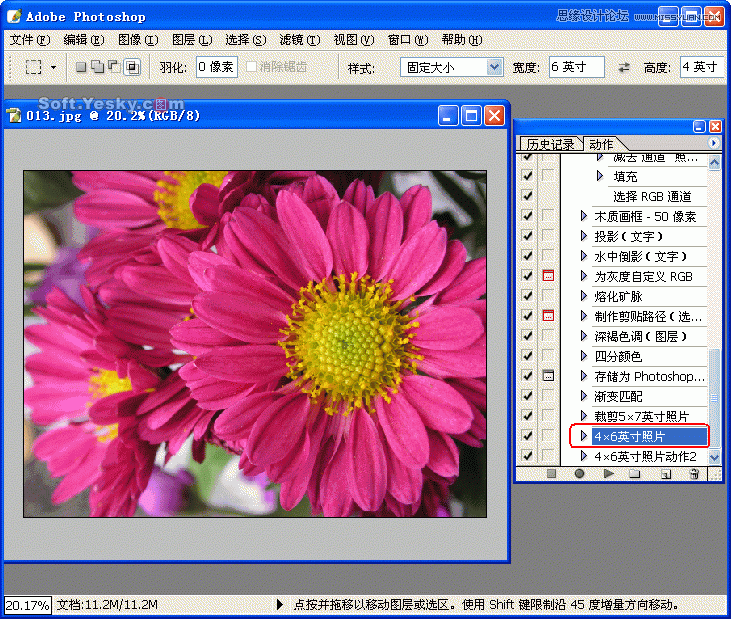Toggle the checkmark for 投影（文字）

[x=528, y=236]
